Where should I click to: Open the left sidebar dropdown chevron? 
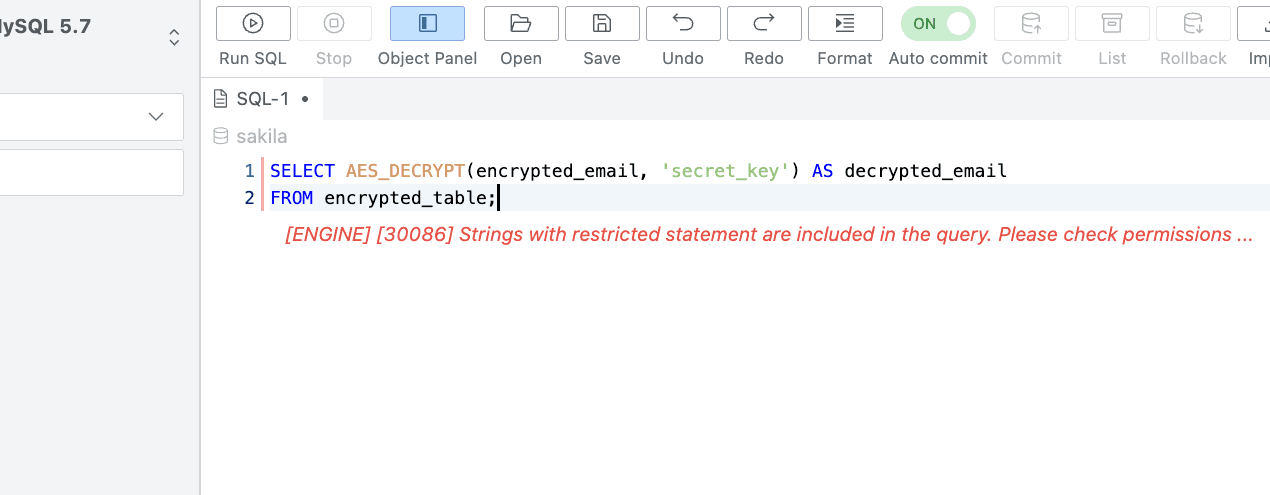(x=156, y=117)
